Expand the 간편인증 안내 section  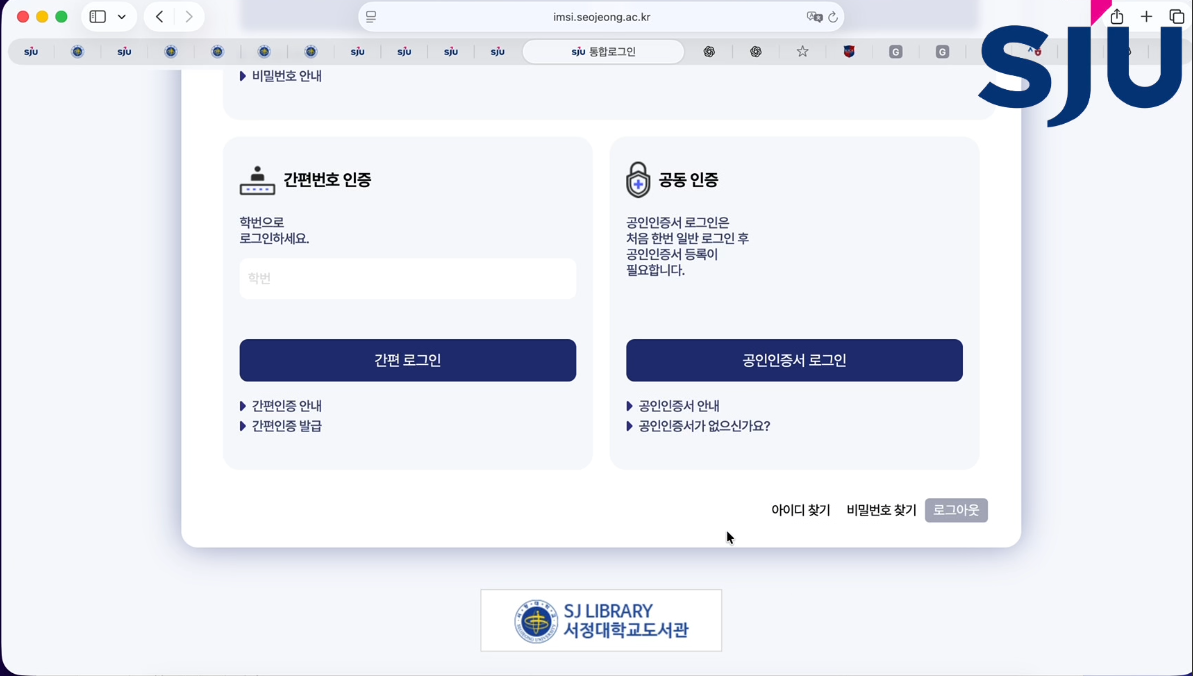tap(286, 406)
